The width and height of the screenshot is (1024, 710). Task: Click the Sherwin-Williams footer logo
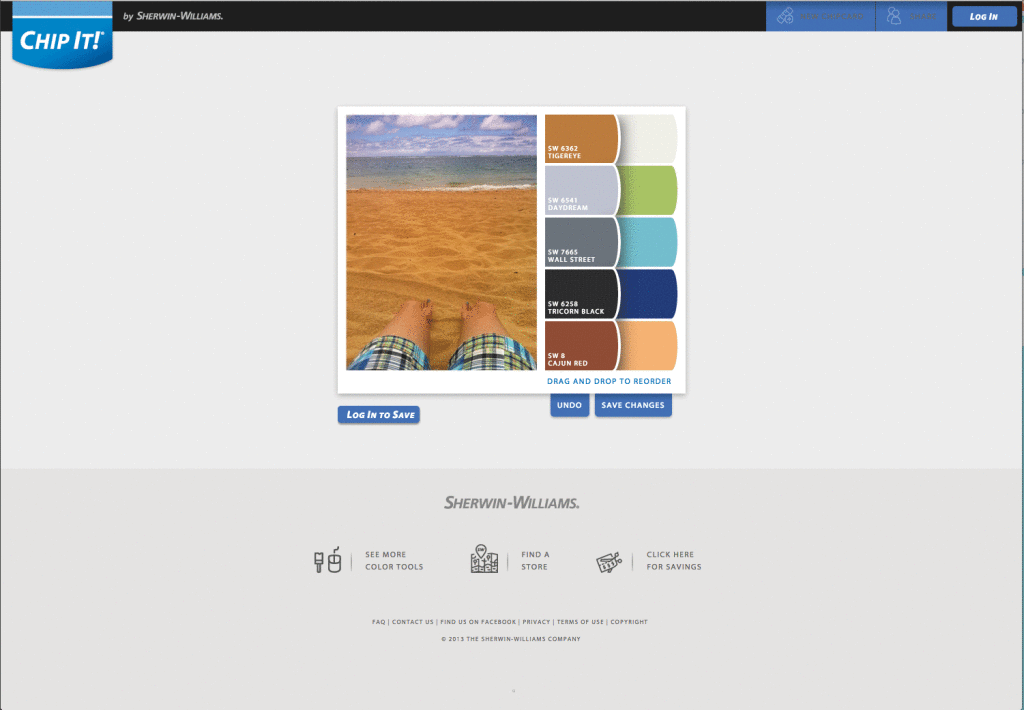coord(511,502)
